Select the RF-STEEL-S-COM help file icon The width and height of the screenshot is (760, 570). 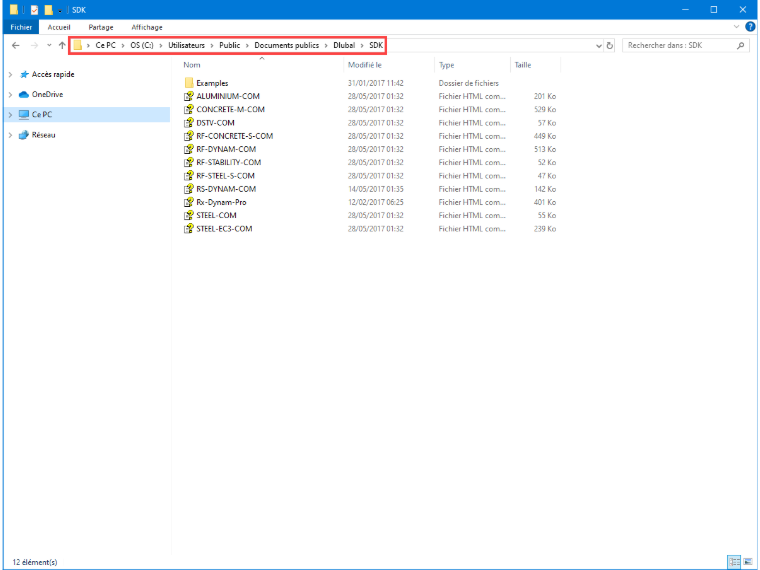(189, 175)
